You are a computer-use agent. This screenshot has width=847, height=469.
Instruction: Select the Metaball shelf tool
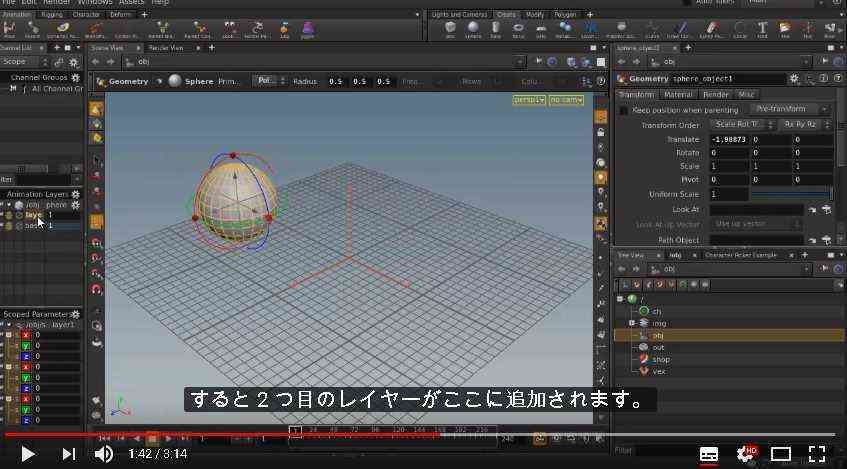(566, 29)
